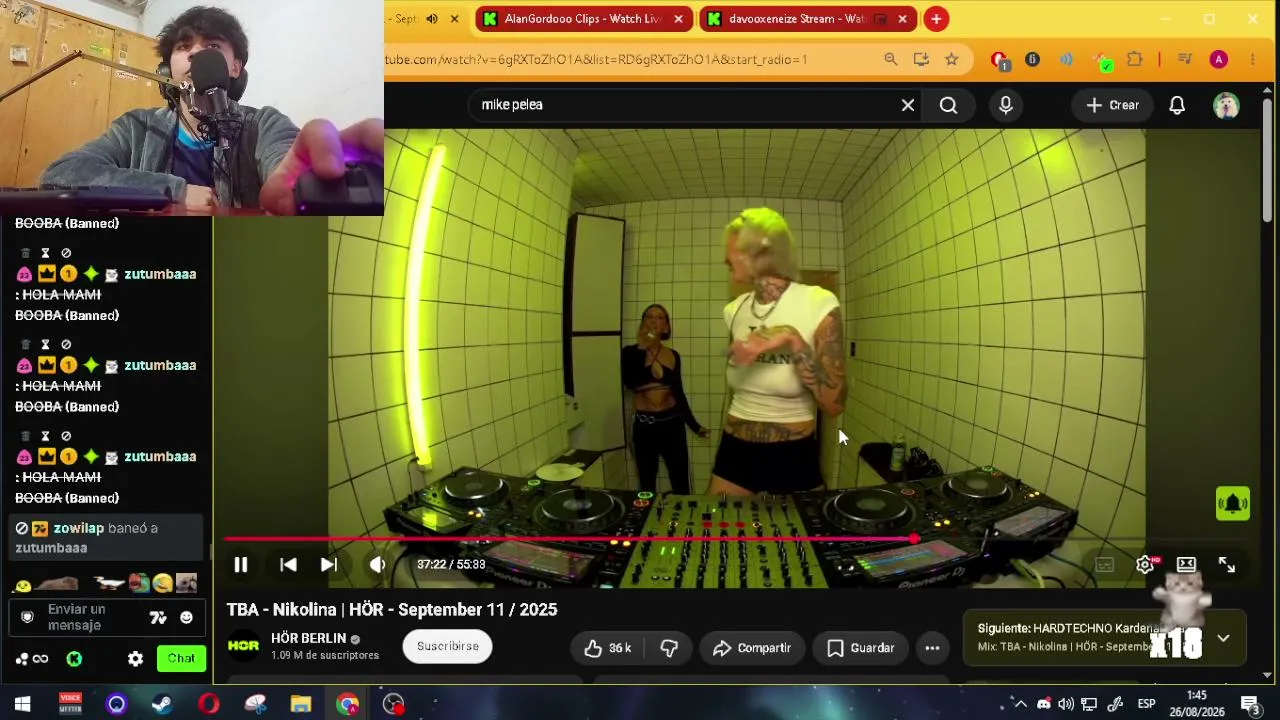Viewport: 1280px width, 720px height.
Task: Open the ESP language selector
Action: click(x=1147, y=704)
